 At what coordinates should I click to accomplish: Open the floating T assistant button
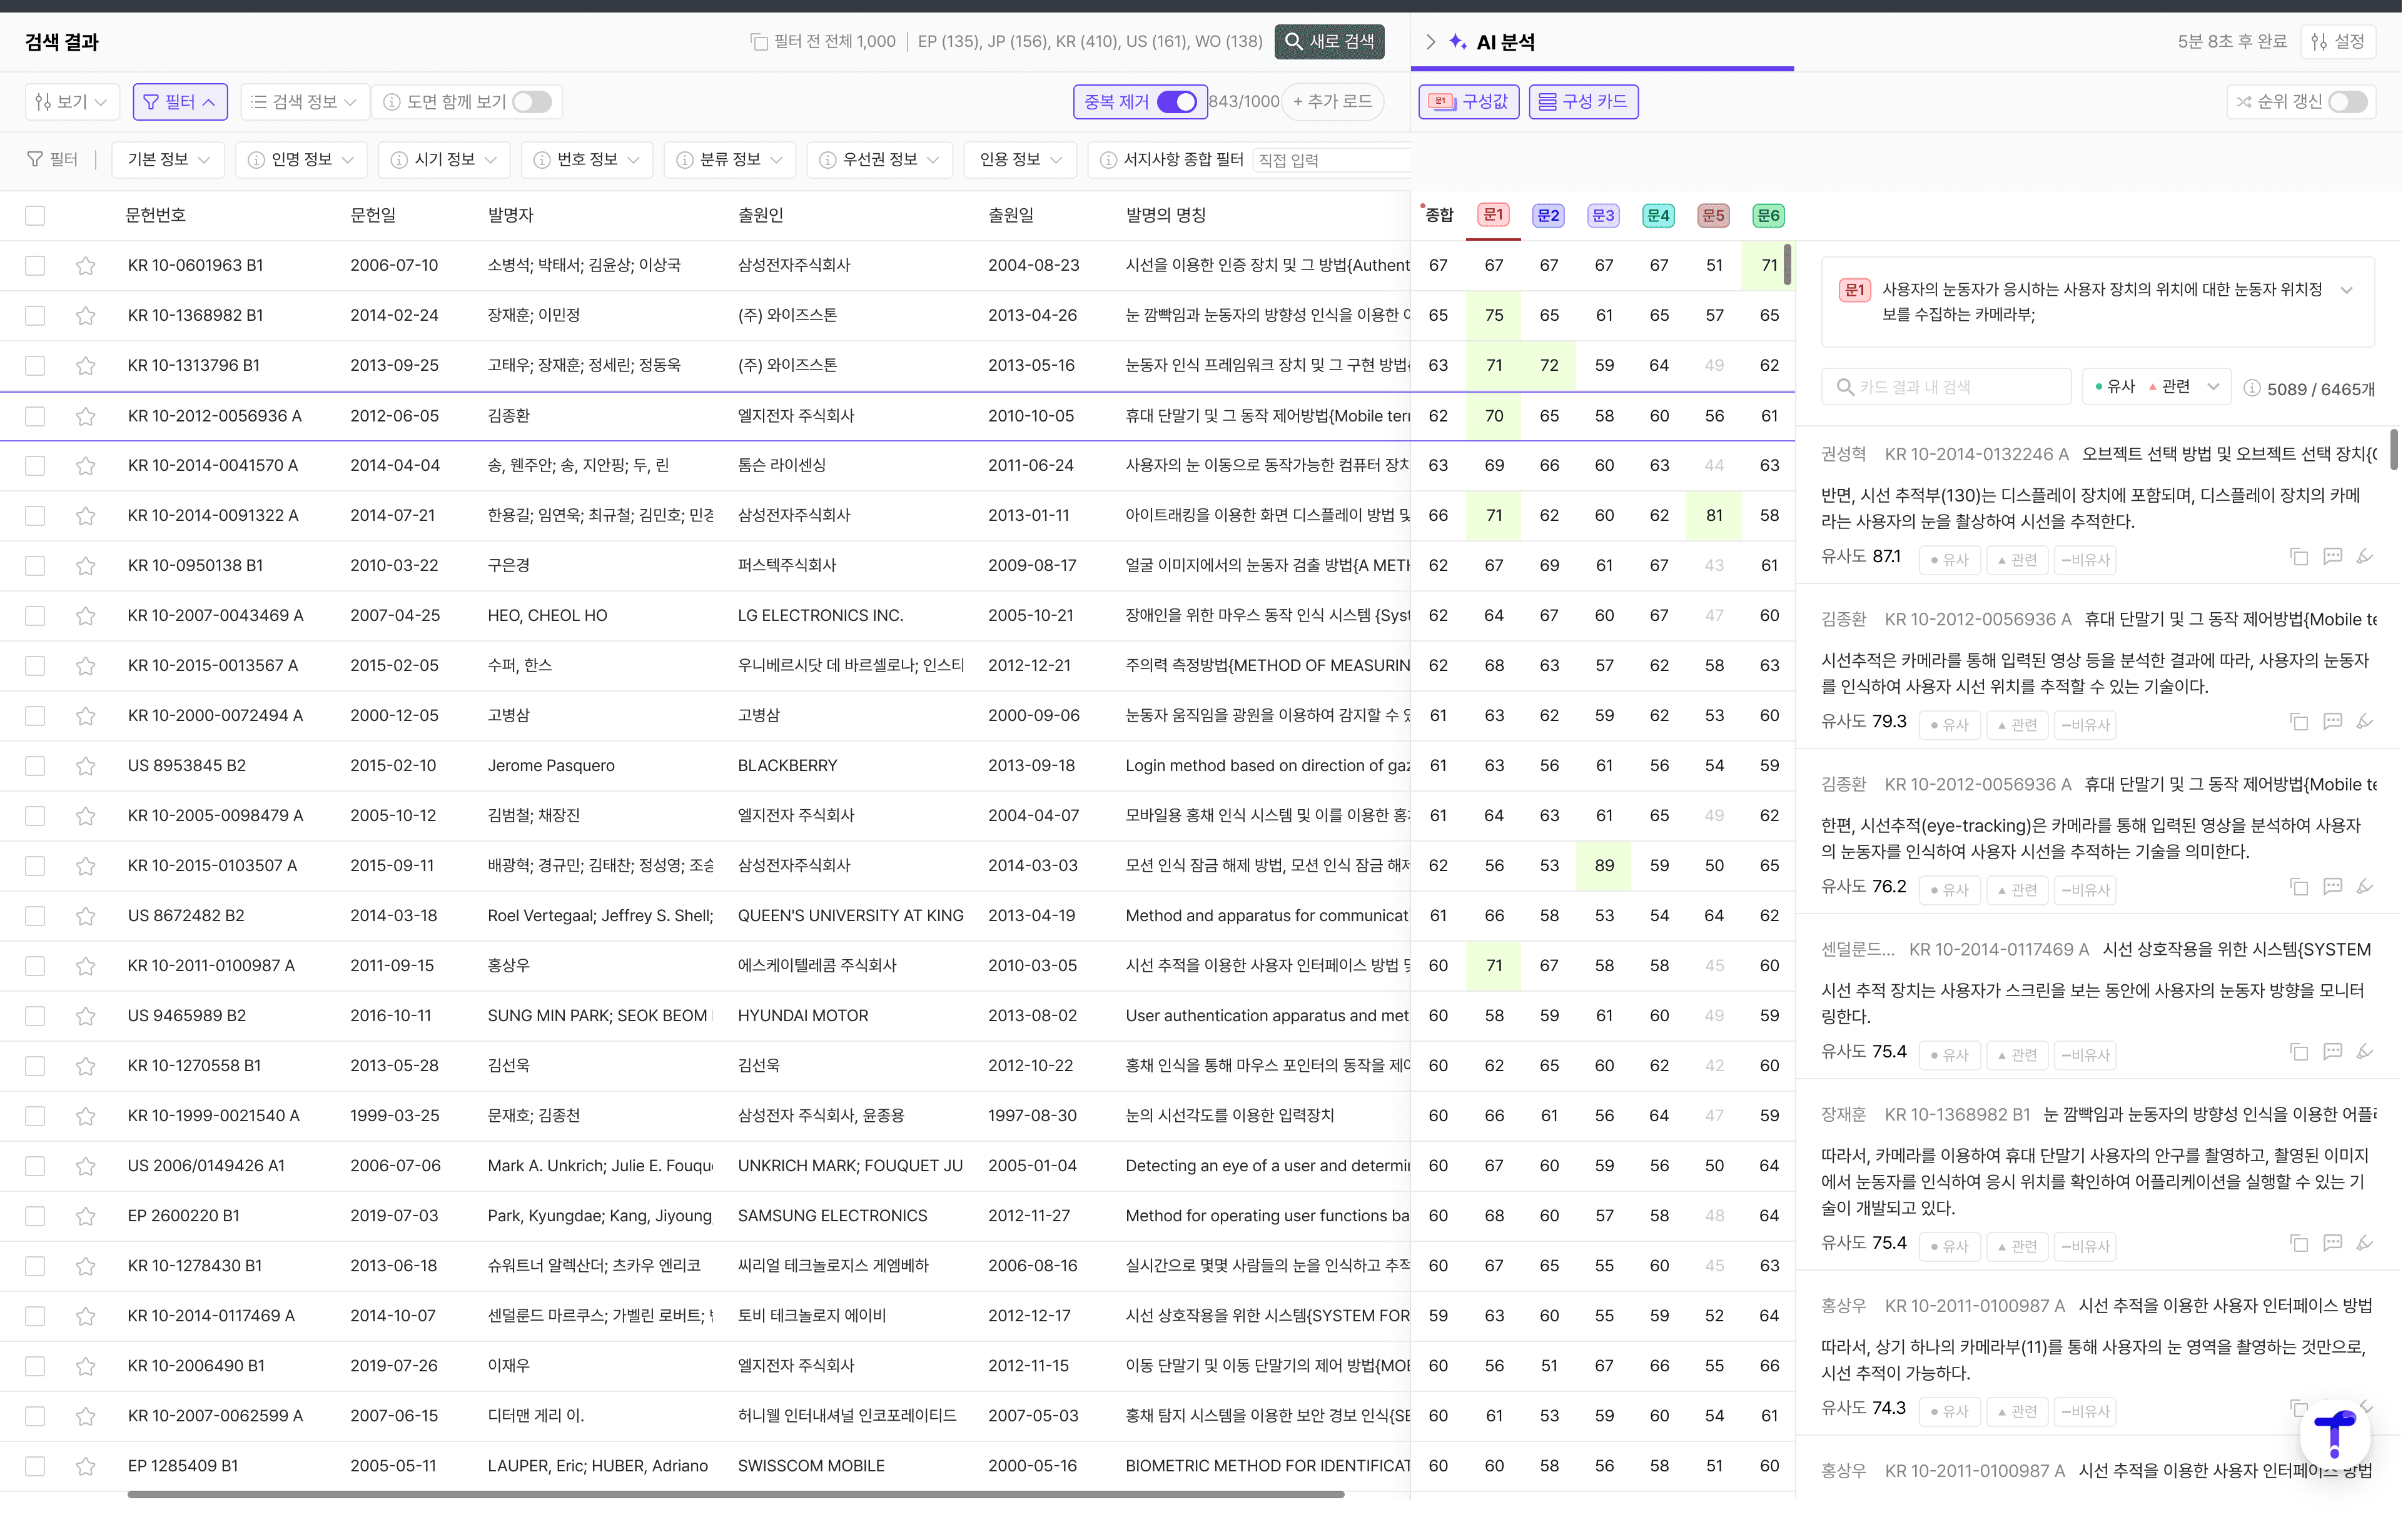pyautogui.click(x=2335, y=1435)
